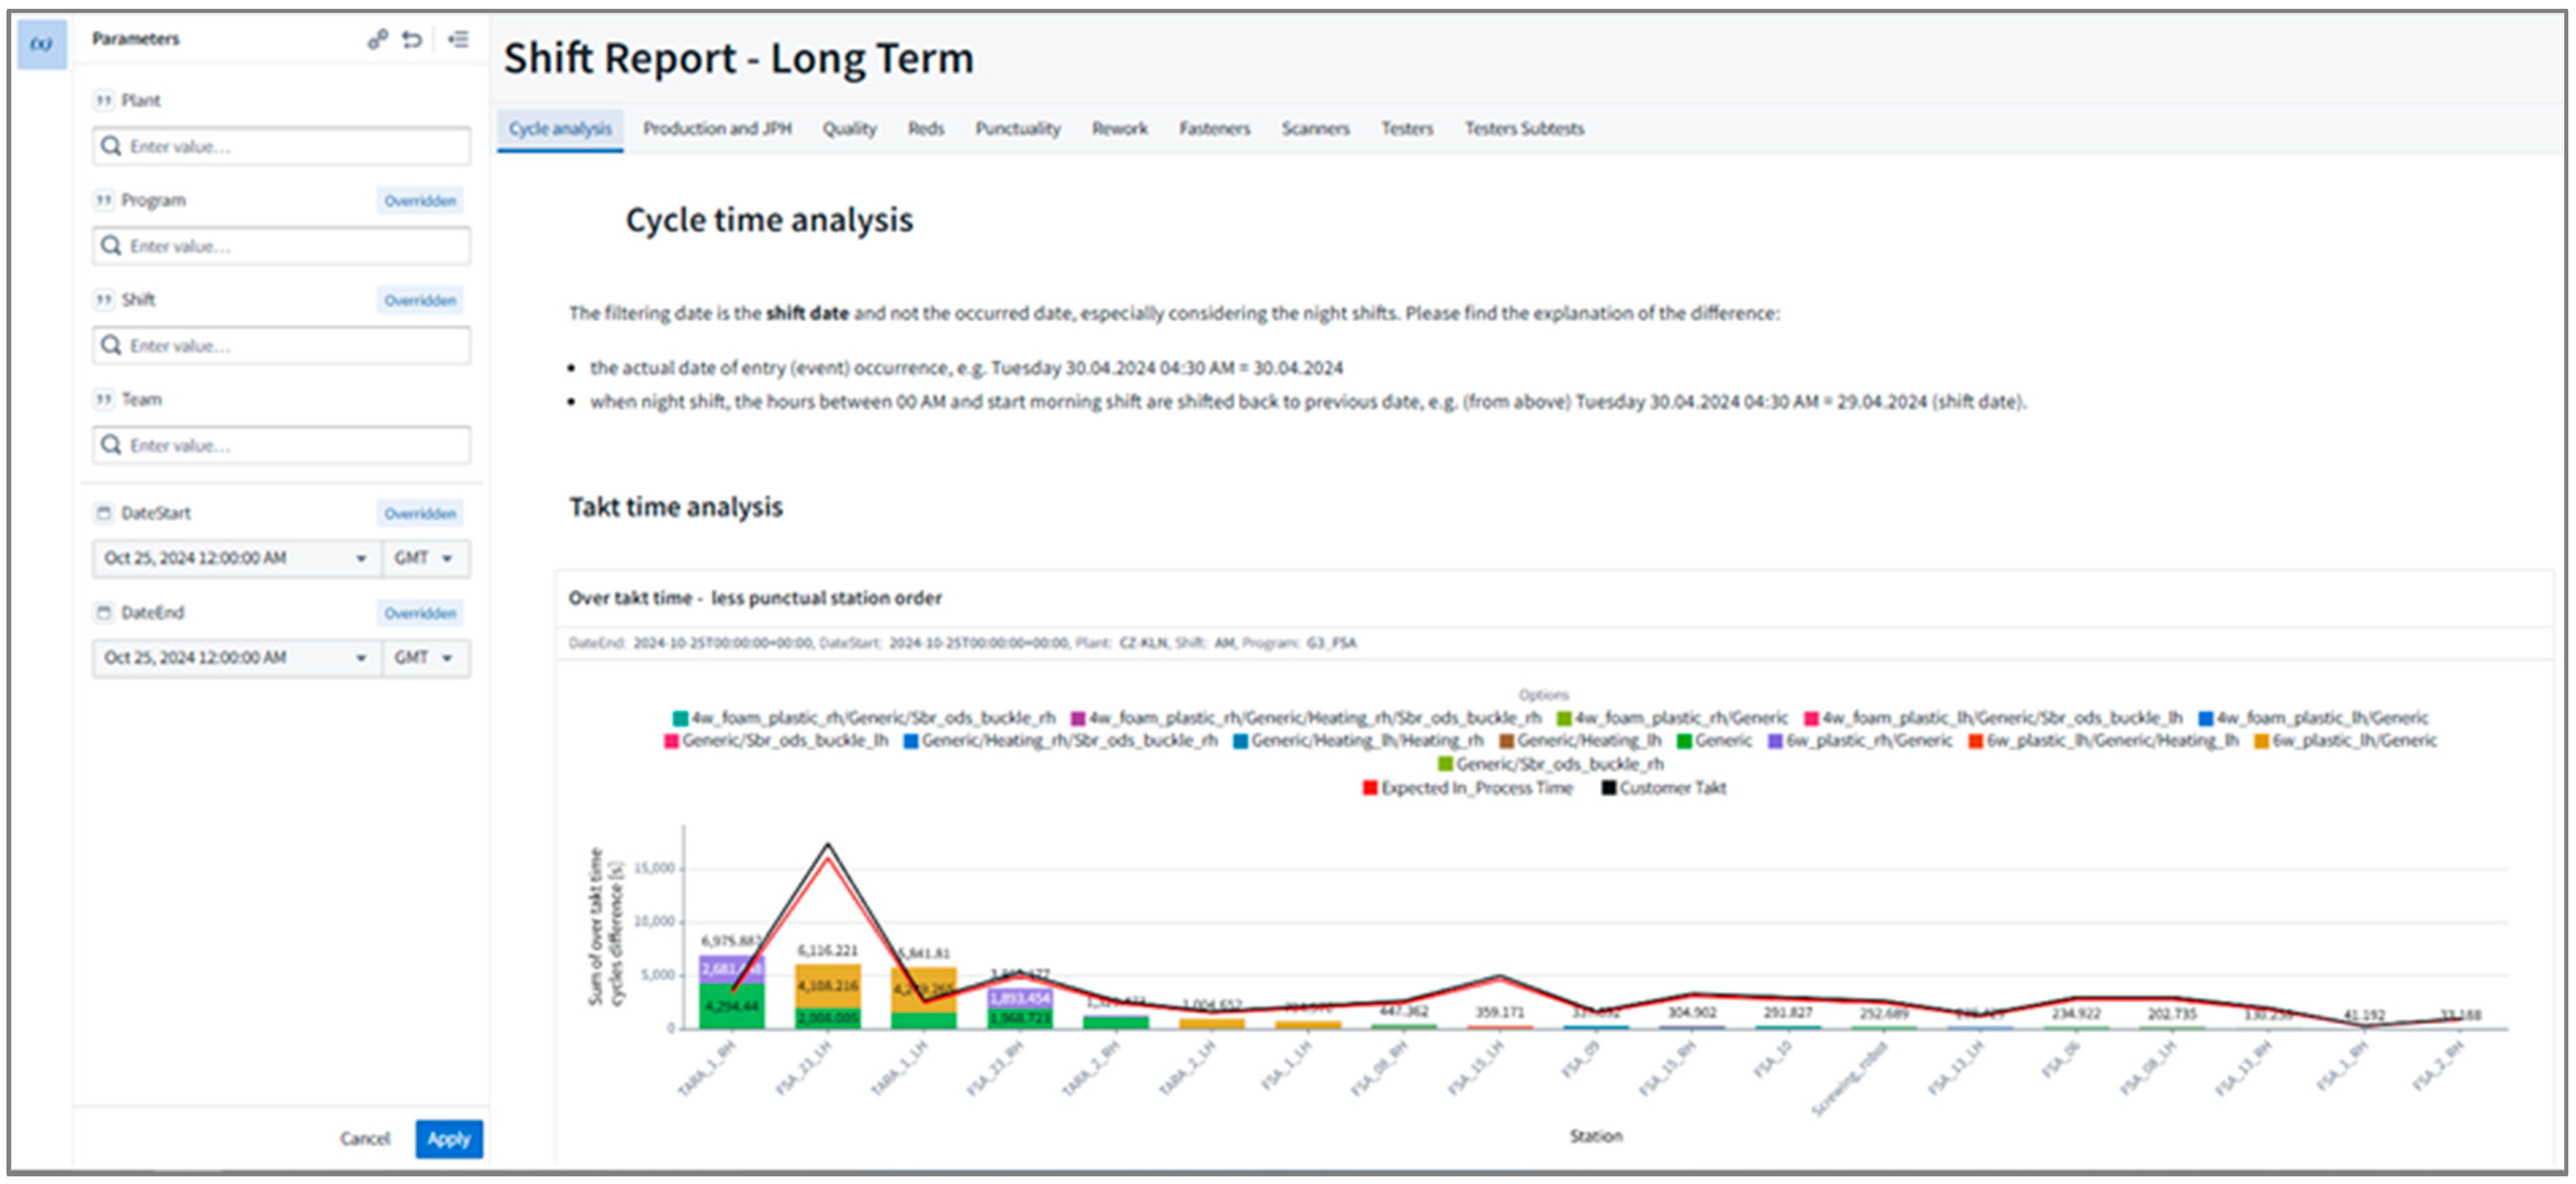Click the link parameters icon

pyautogui.click(x=376, y=39)
